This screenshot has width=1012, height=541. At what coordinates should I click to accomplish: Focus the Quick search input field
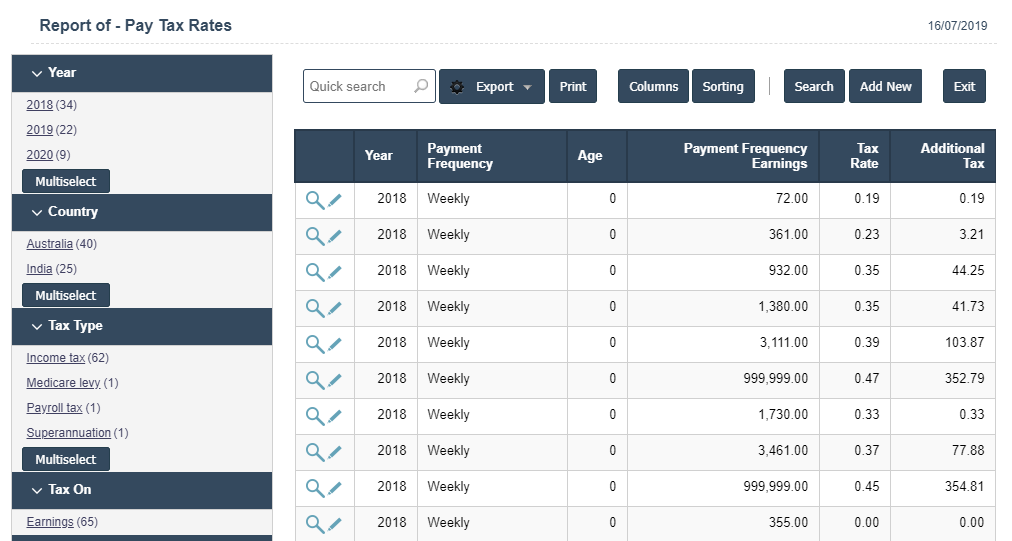pyautogui.click(x=358, y=86)
